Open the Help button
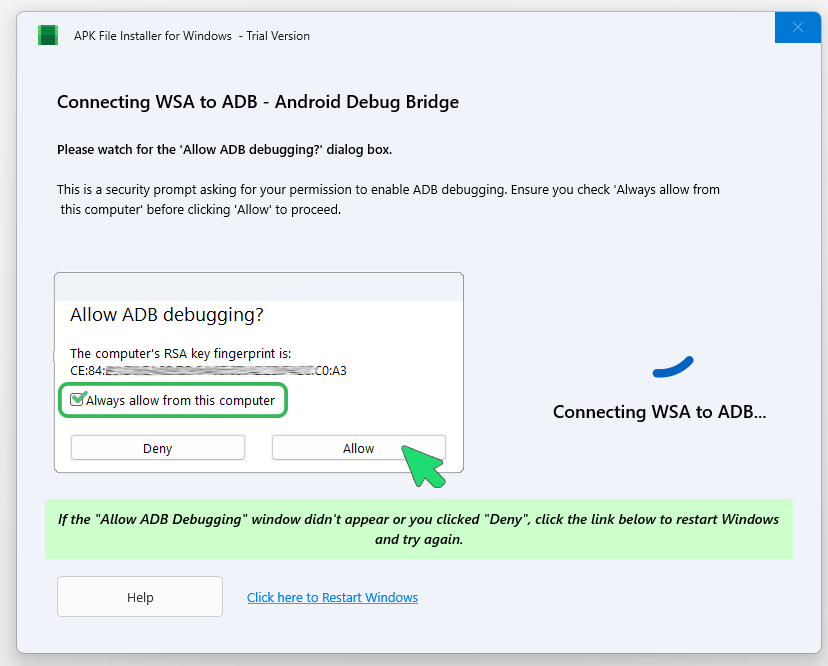 (140, 597)
